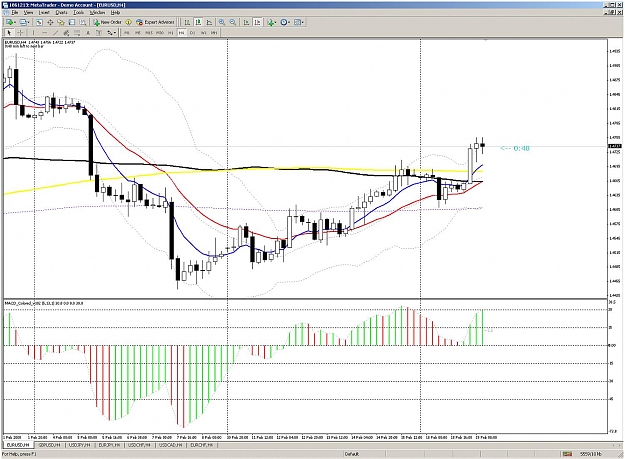Select the Fibonacci retracement tool
The height and width of the screenshot is (459, 625).
click(77, 33)
